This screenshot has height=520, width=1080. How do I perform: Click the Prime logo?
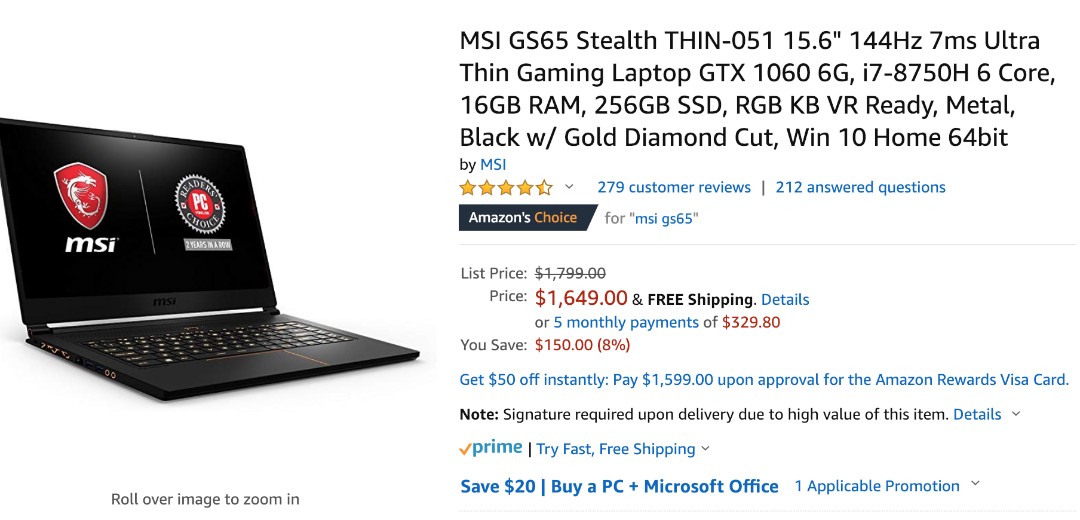point(491,448)
